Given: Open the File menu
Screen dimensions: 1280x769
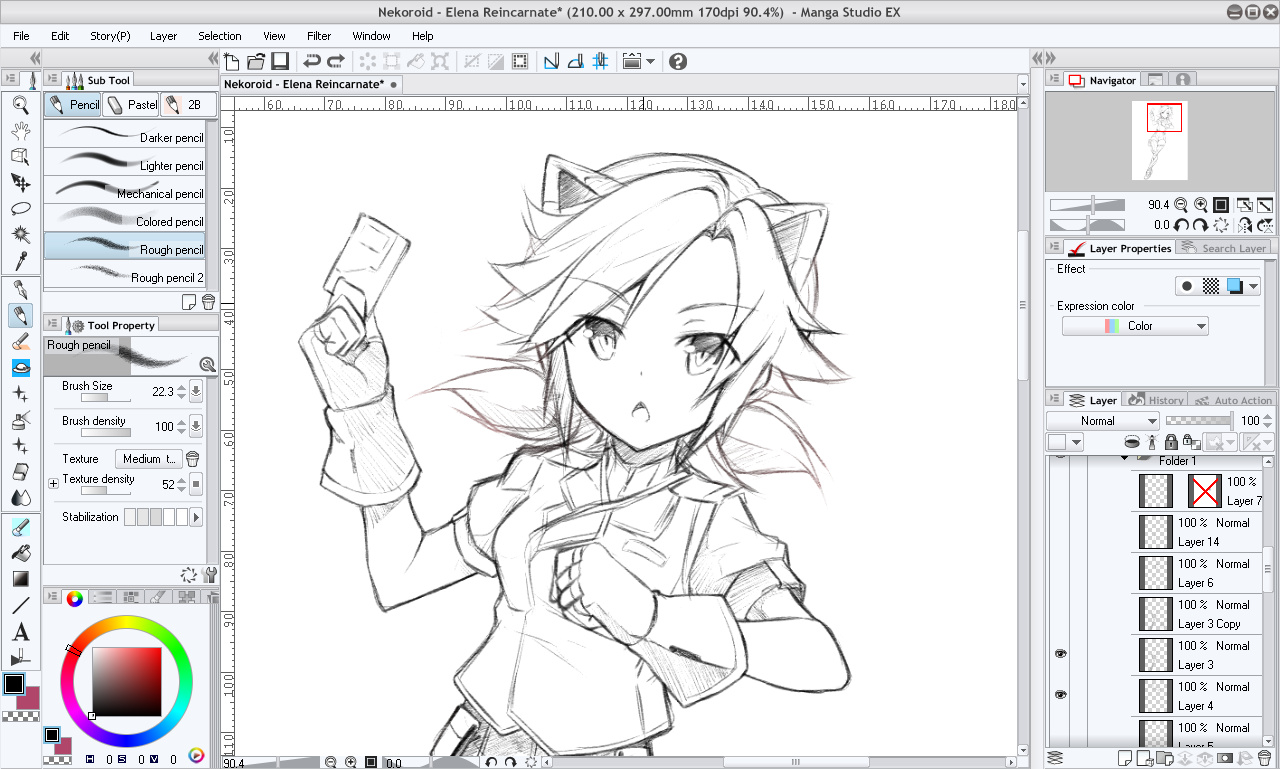Looking at the screenshot, I should coord(21,36).
